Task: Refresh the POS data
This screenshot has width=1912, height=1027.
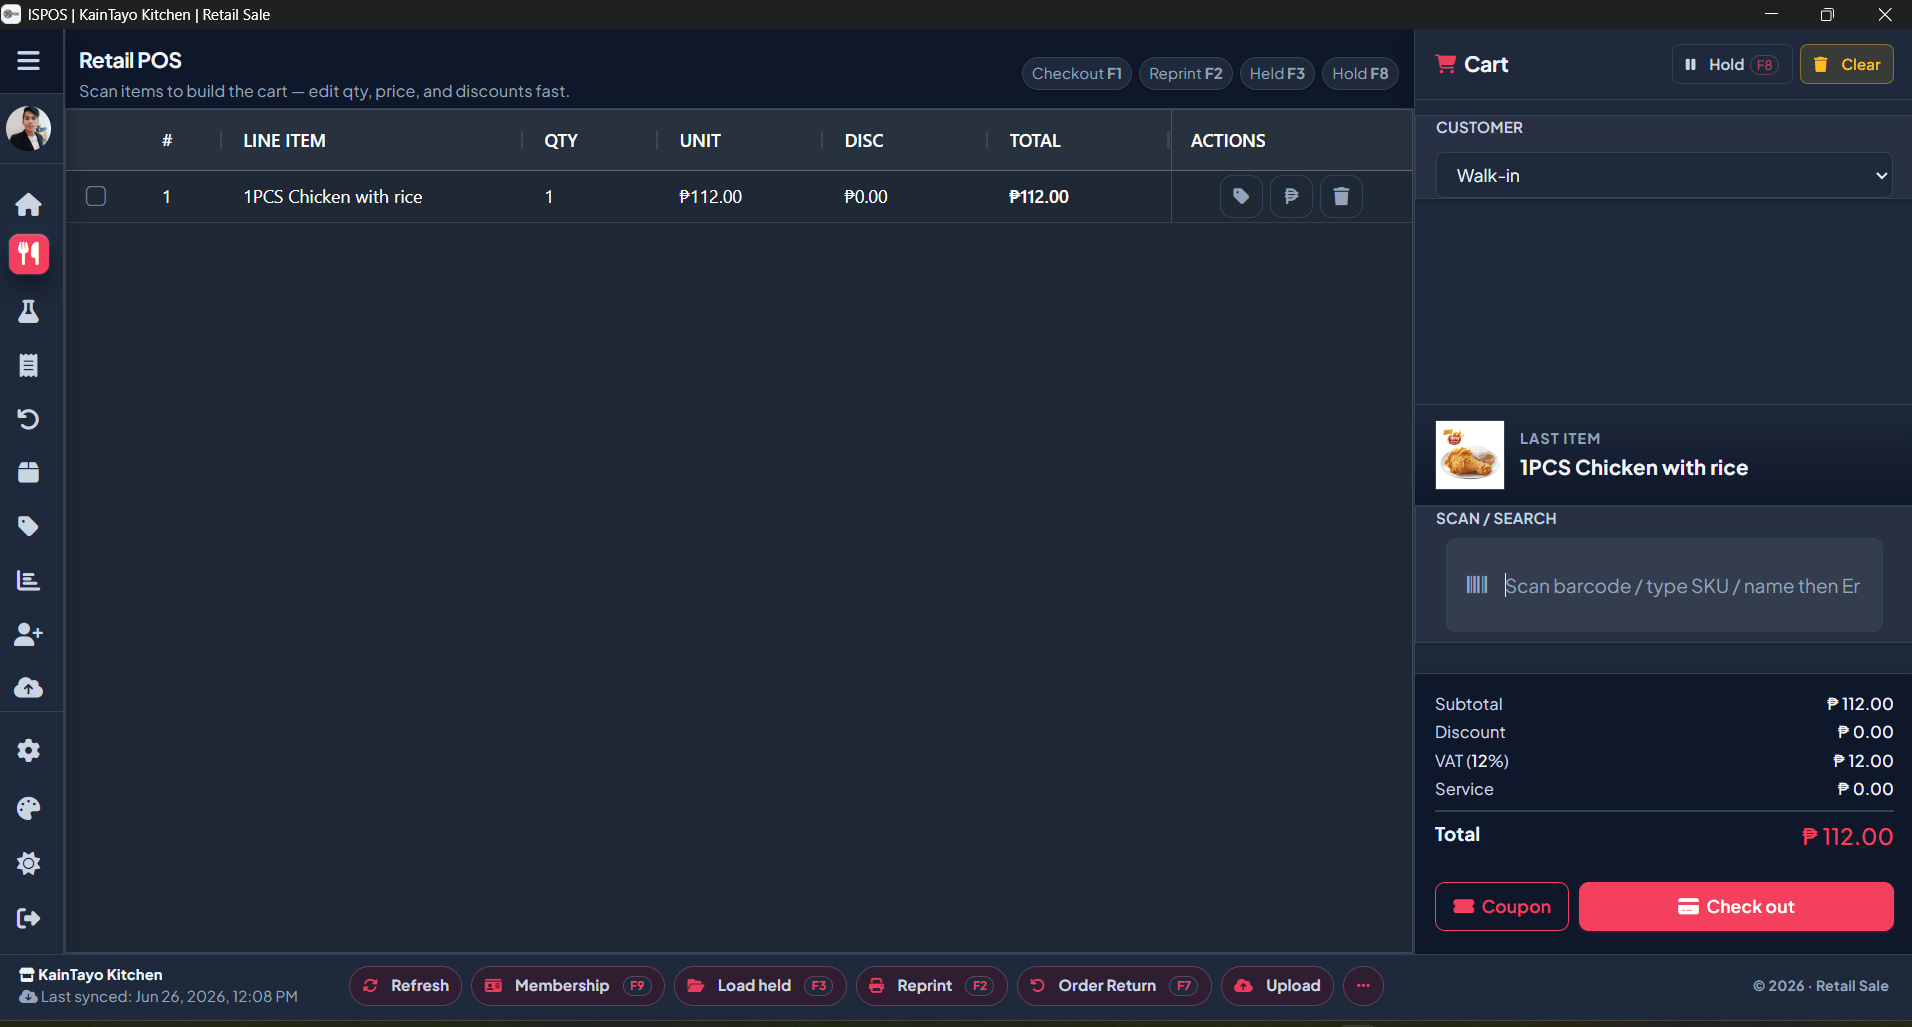Action: coord(405,986)
